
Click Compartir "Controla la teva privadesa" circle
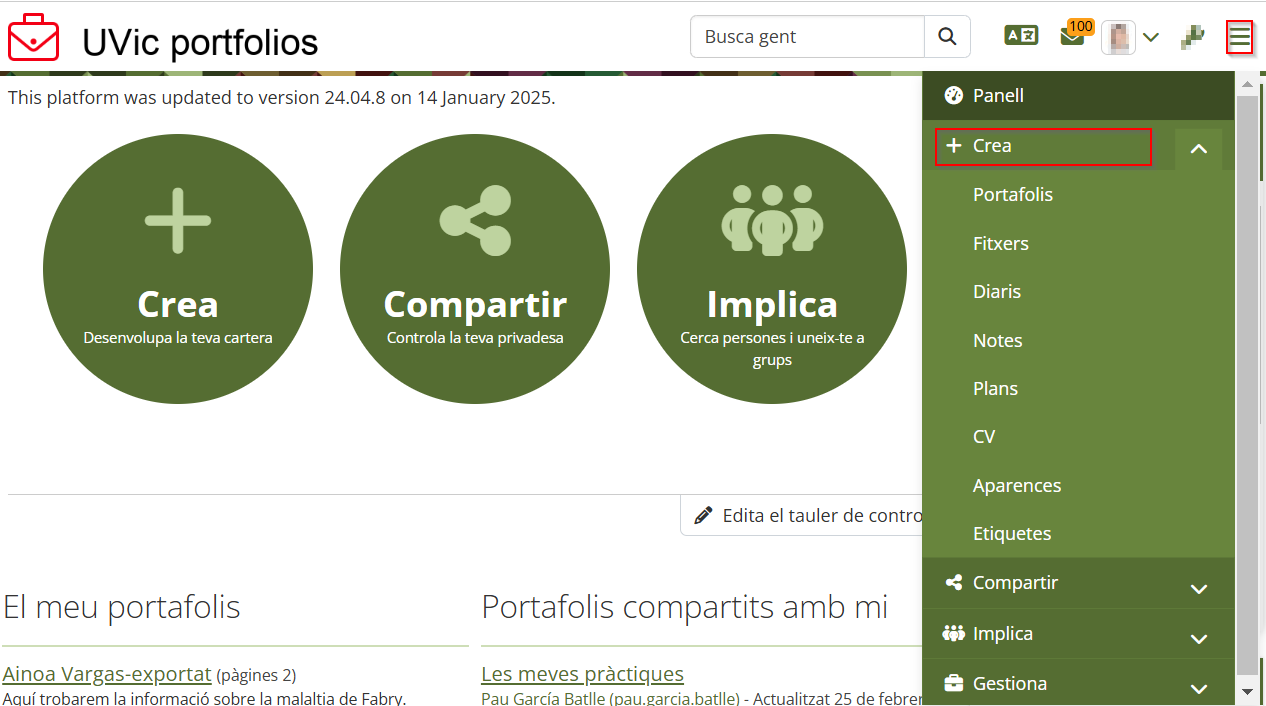tap(475, 269)
